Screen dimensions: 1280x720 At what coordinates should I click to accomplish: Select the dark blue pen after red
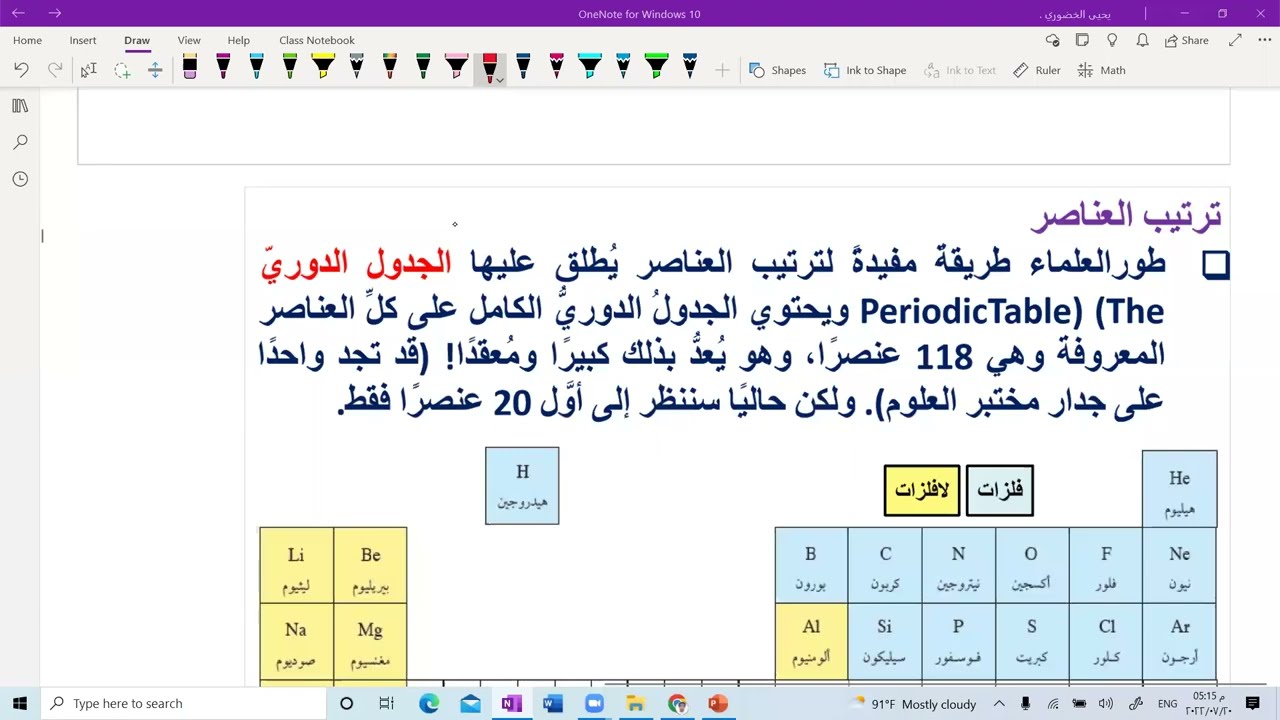click(x=523, y=68)
